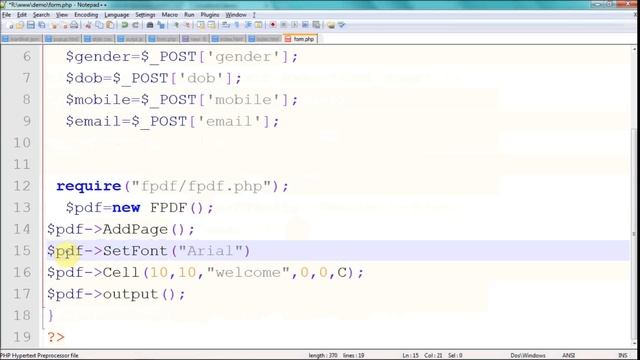Click line number 16 in margin

pos(22,272)
